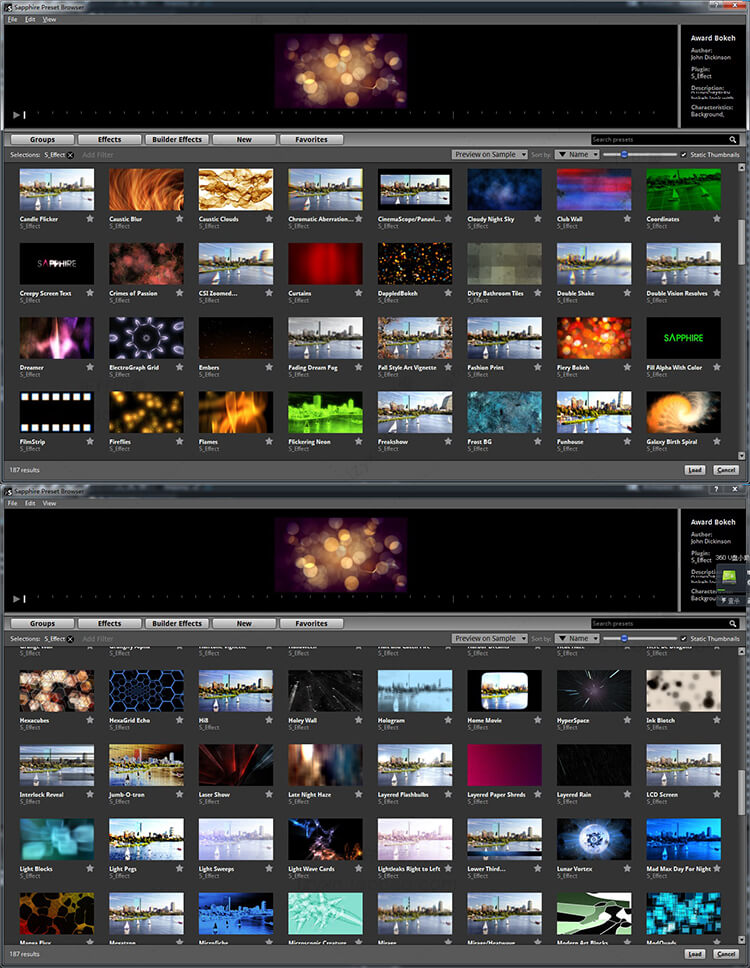
Task: Open the Name sort dropdown in bottom window
Action: click(577, 638)
